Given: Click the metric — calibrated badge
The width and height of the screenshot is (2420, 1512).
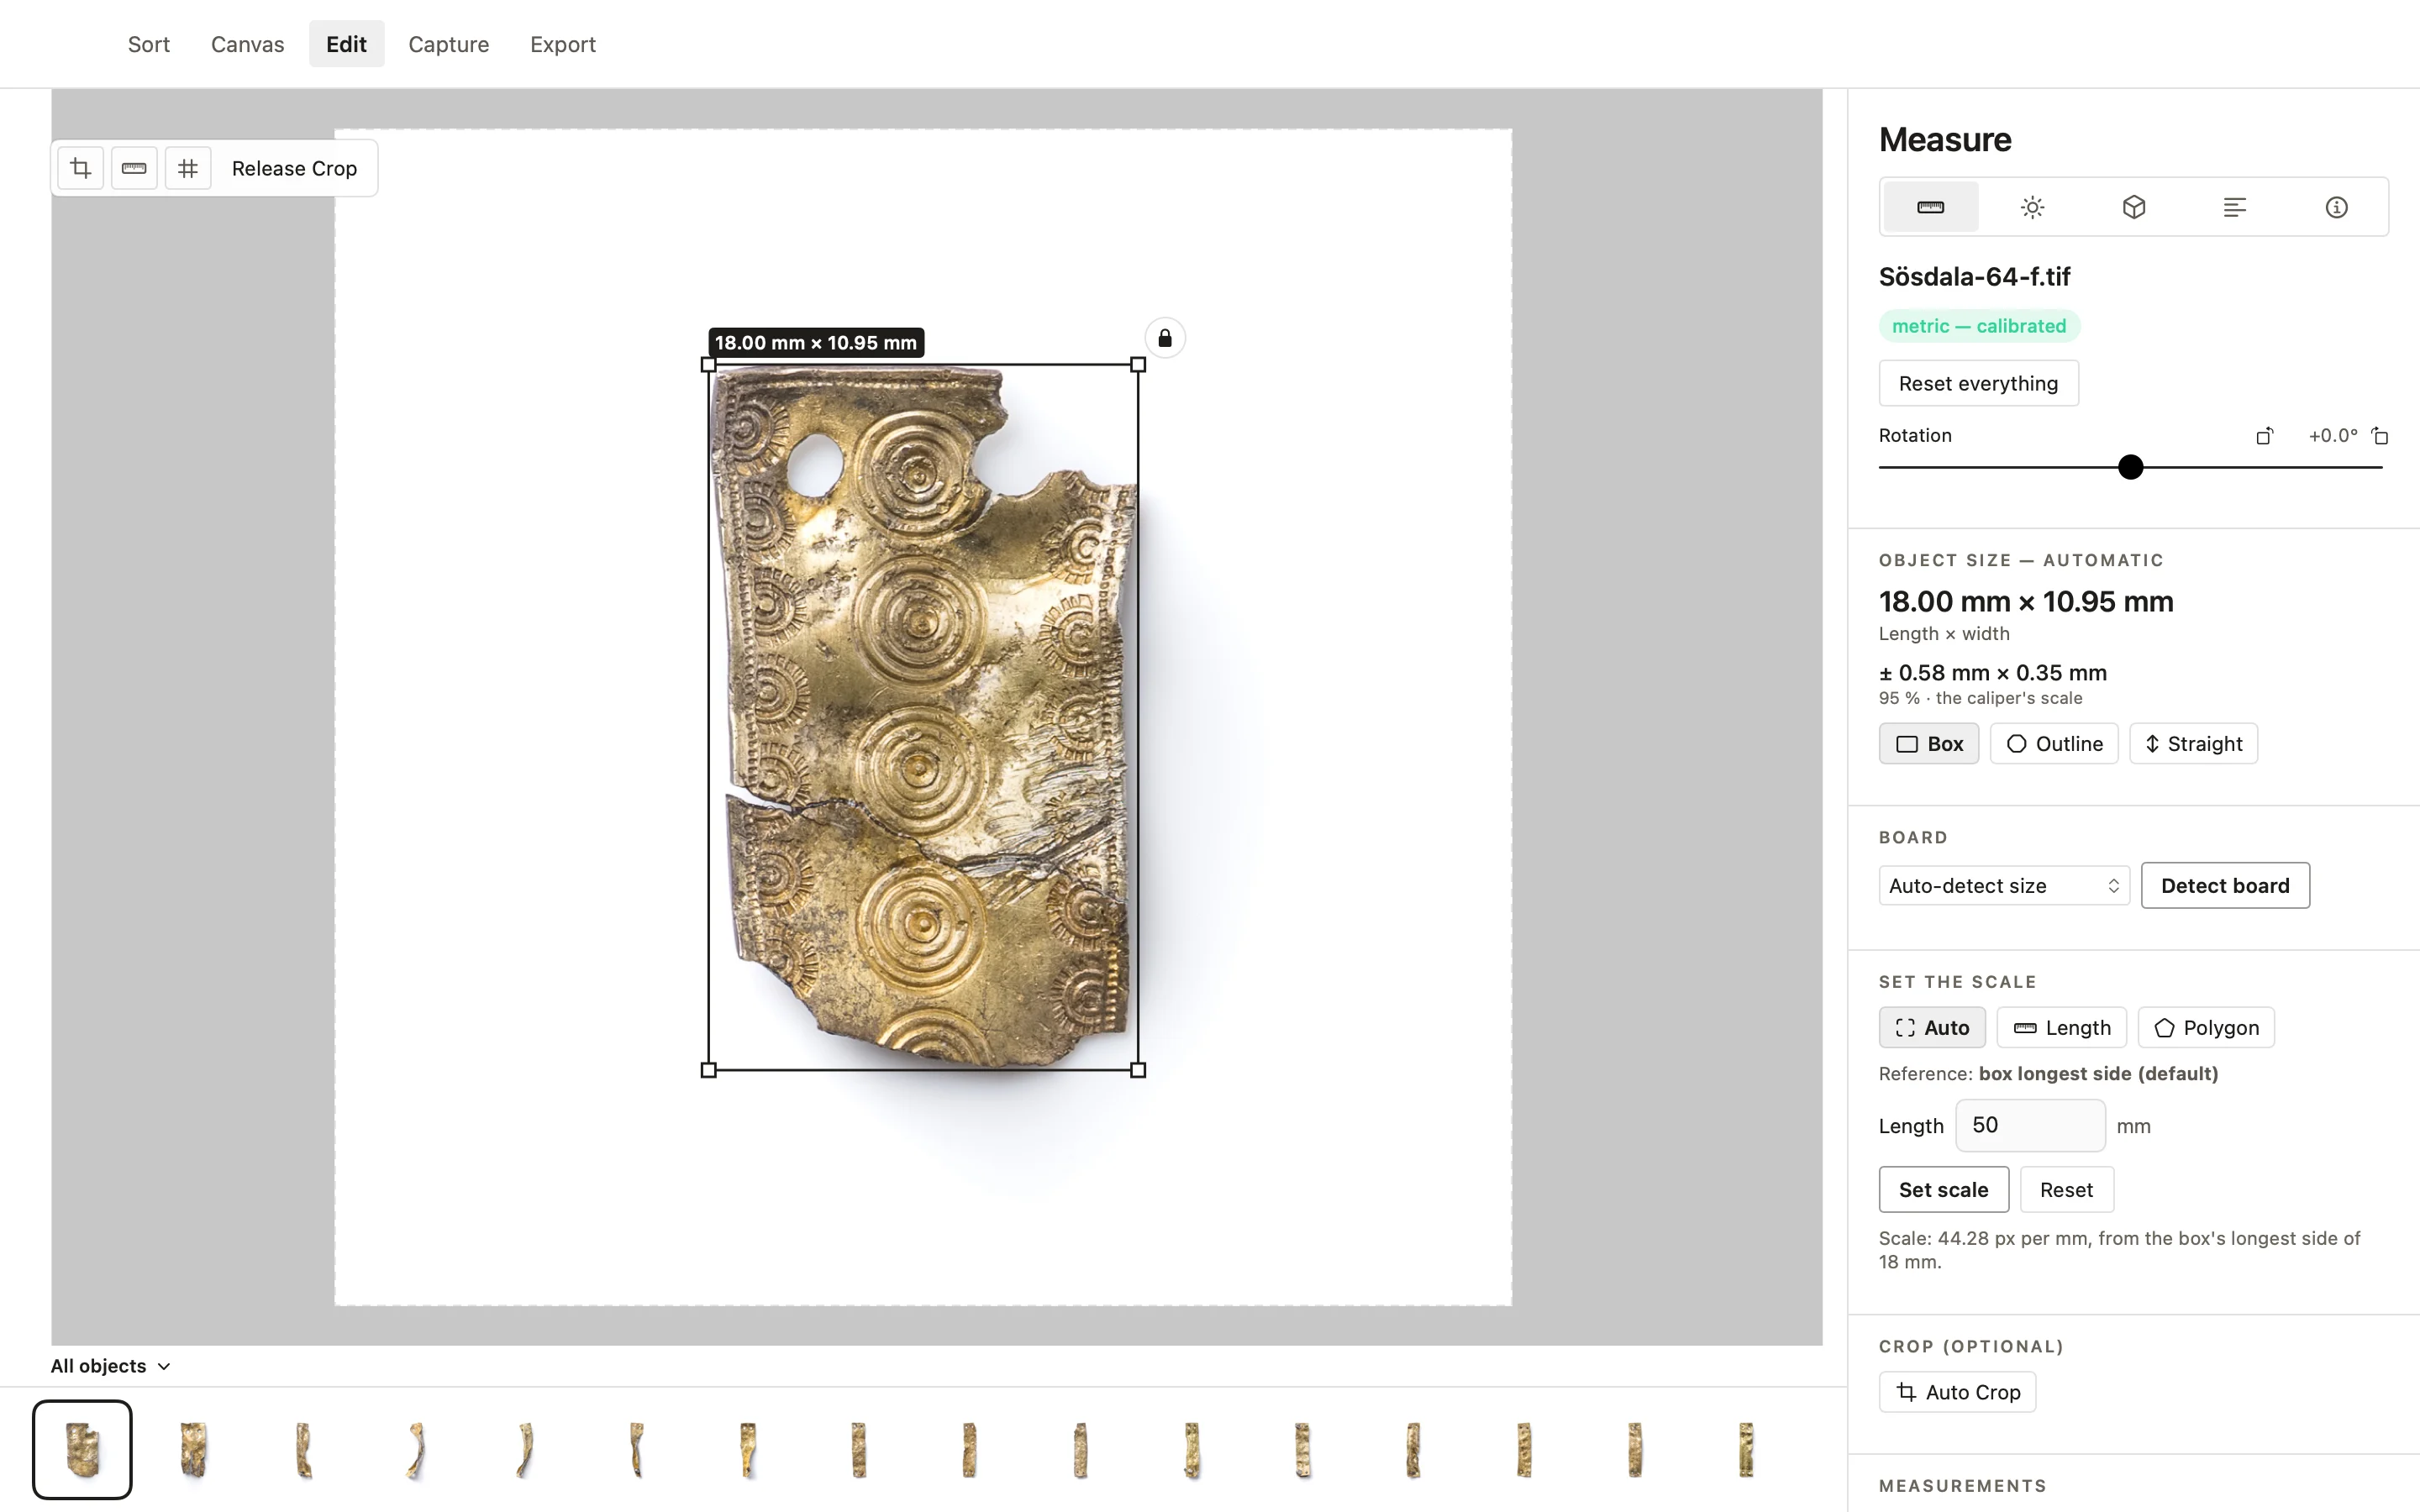Looking at the screenshot, I should point(1979,326).
